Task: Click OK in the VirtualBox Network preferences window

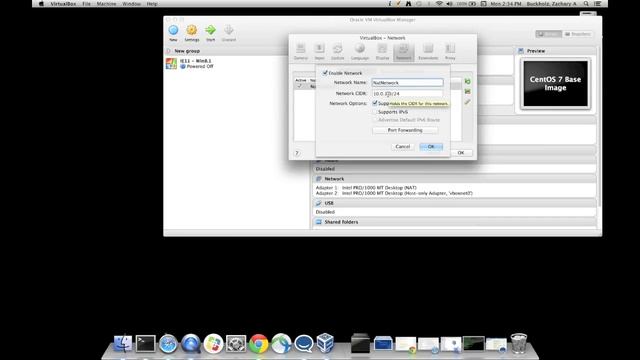Action: [x=461, y=153]
